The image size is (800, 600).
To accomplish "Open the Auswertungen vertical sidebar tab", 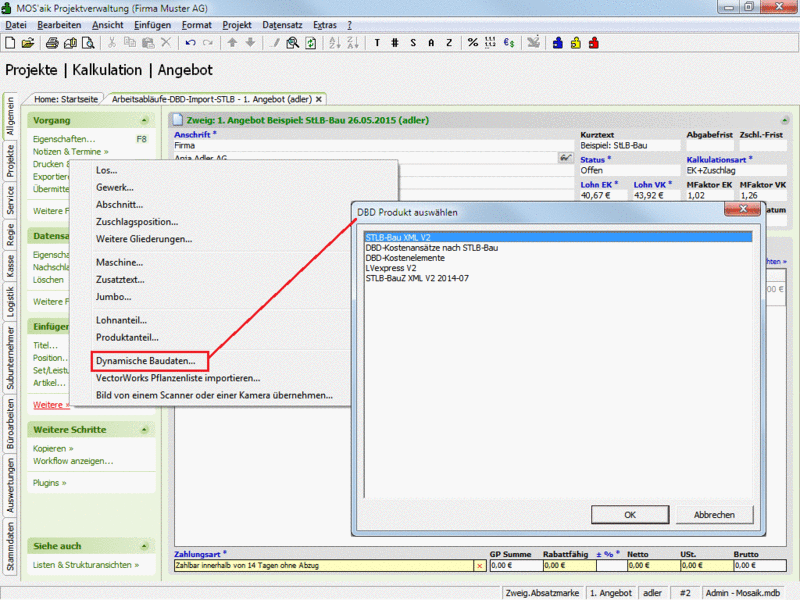I will 10,485.
